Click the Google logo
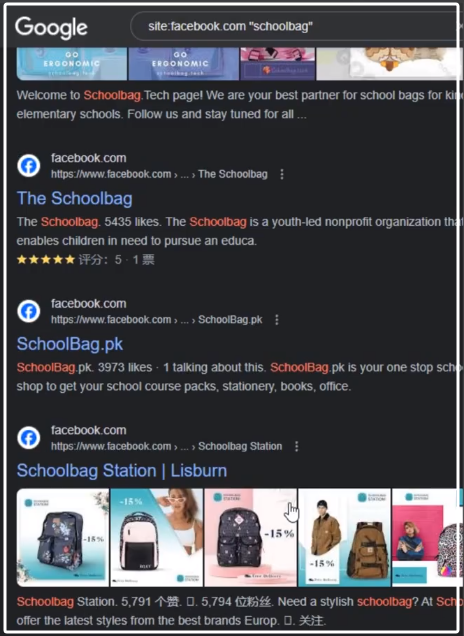This screenshot has height=636, width=464. [51, 28]
